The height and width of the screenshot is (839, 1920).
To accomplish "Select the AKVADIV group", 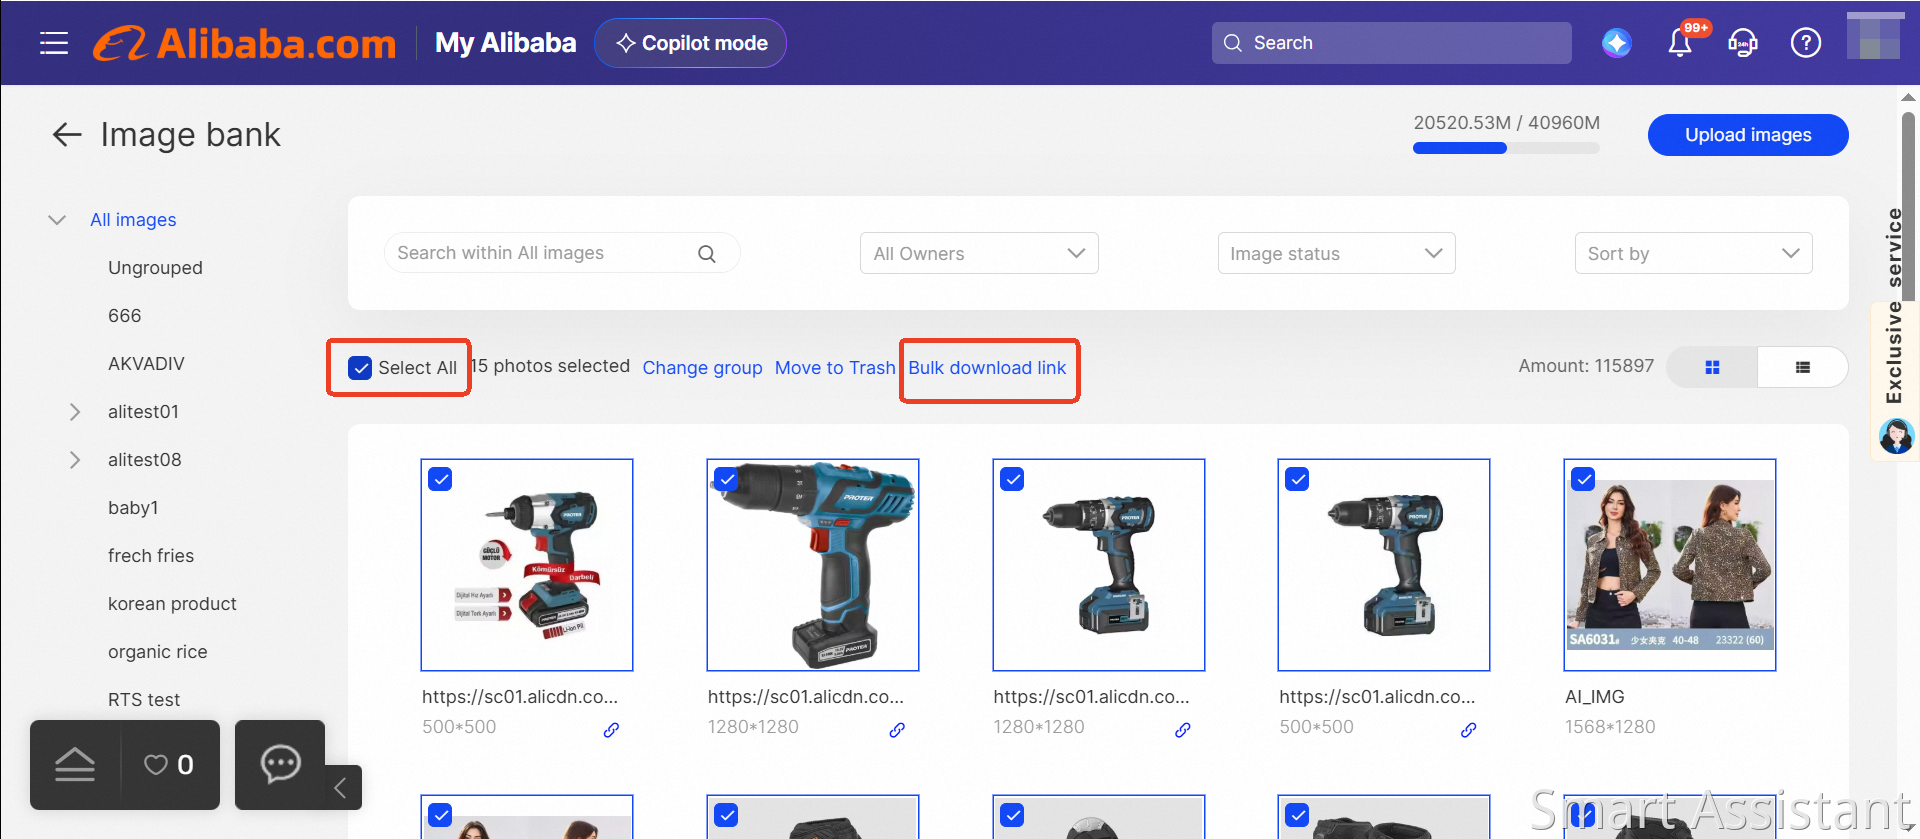I will (146, 364).
